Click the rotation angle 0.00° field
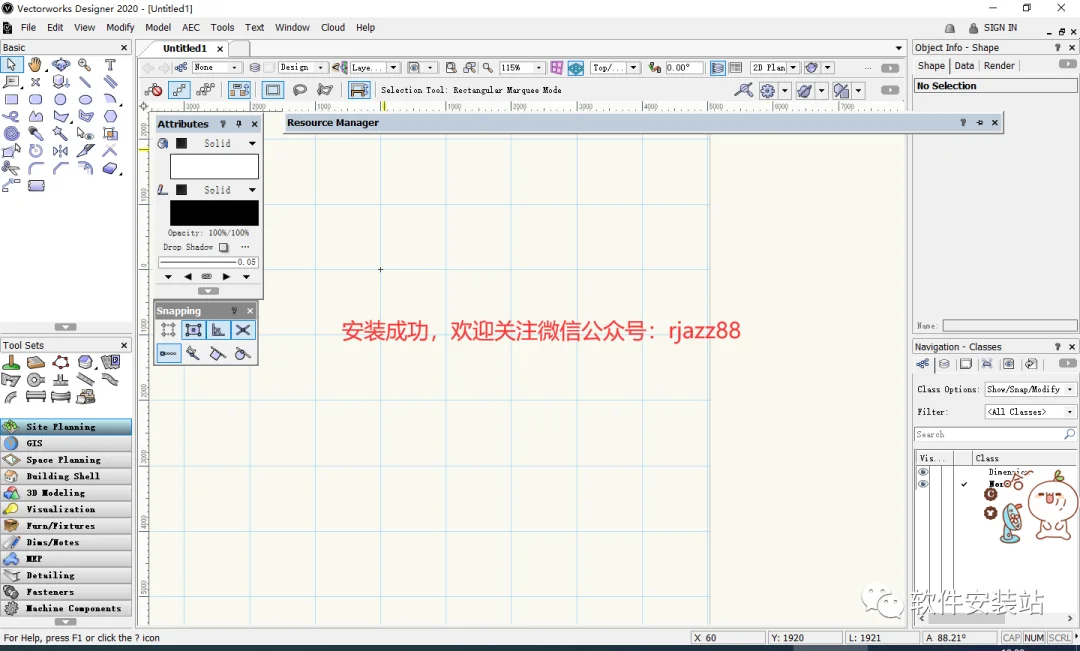Image resolution: width=1080 pixels, height=651 pixels. (x=684, y=68)
